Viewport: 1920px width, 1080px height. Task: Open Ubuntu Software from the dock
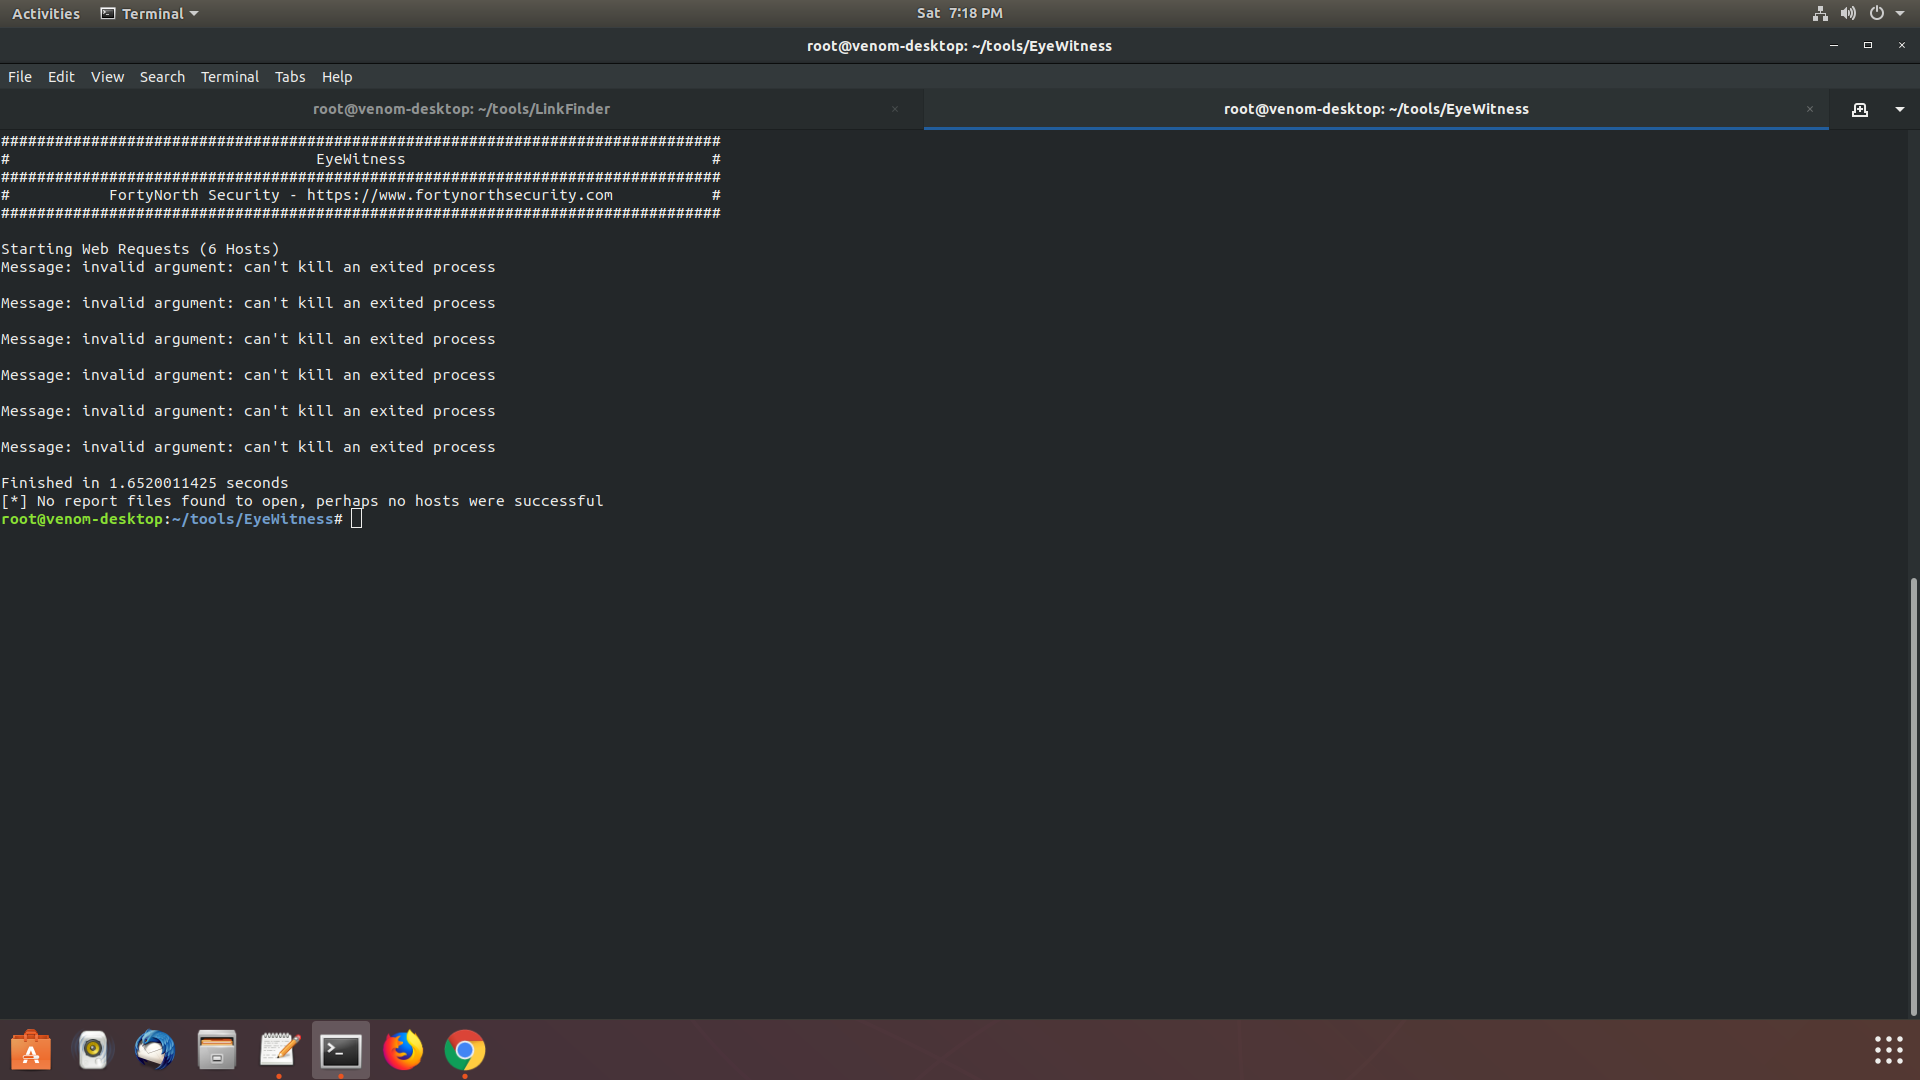coord(31,1051)
